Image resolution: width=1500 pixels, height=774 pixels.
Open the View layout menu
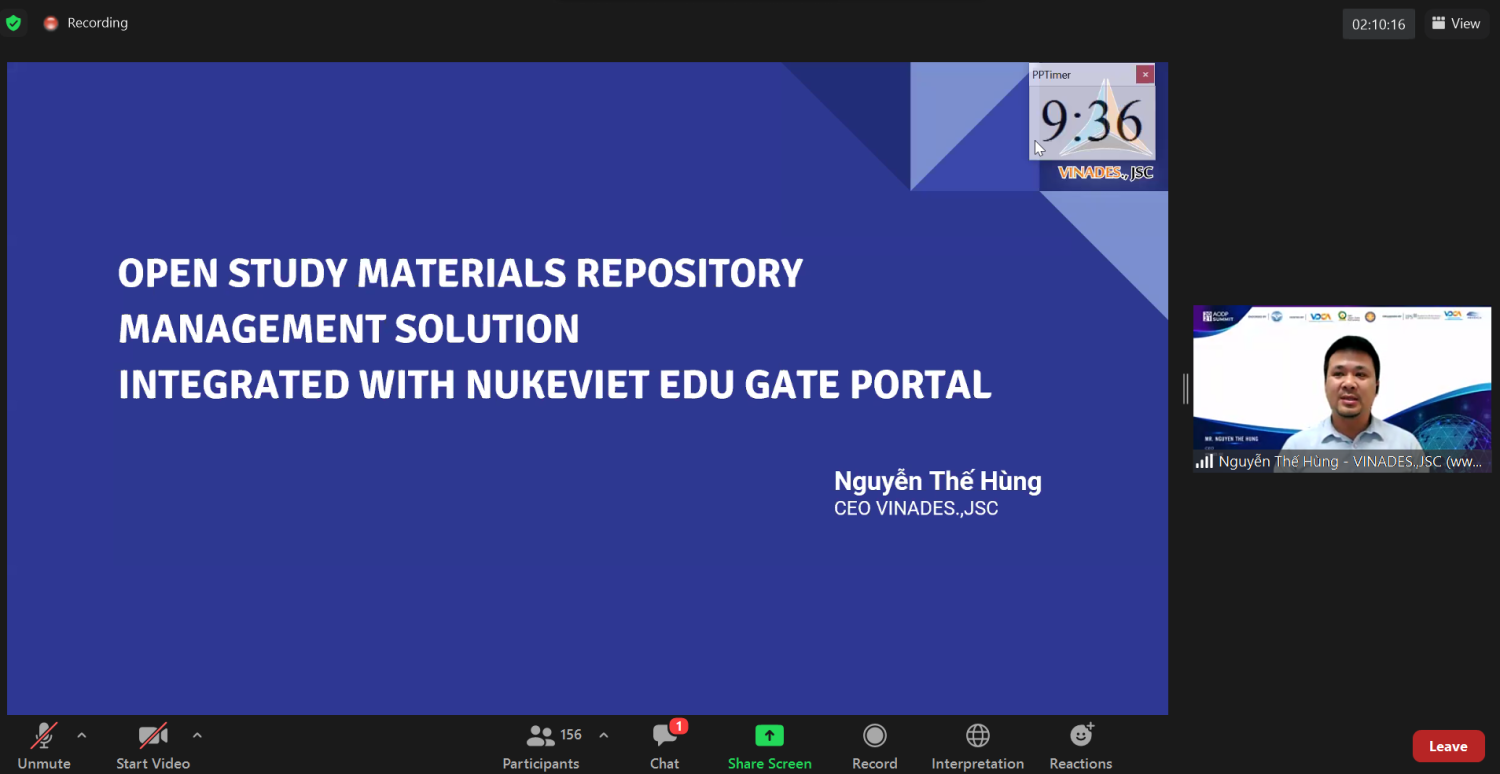[1456, 23]
